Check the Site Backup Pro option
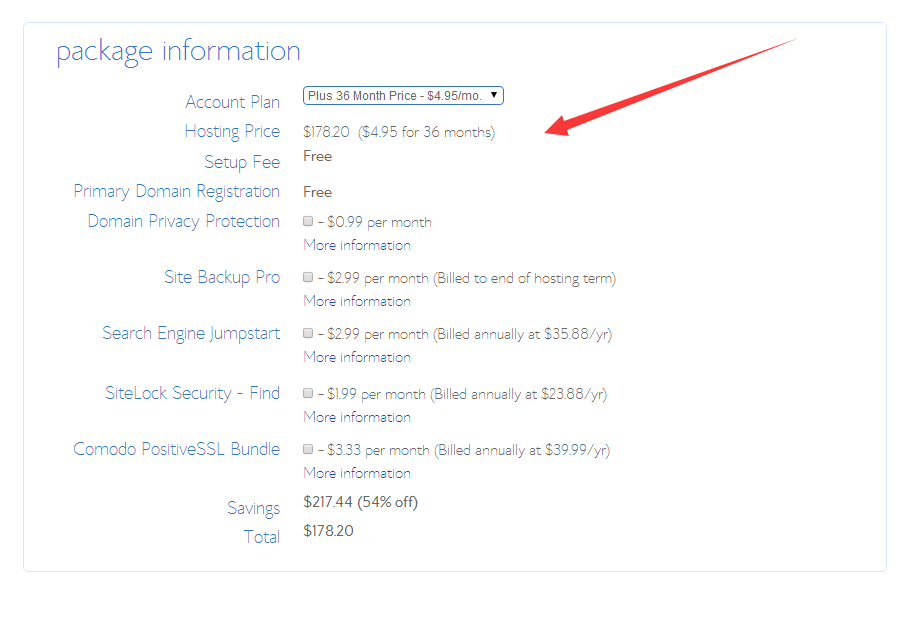 tap(308, 278)
